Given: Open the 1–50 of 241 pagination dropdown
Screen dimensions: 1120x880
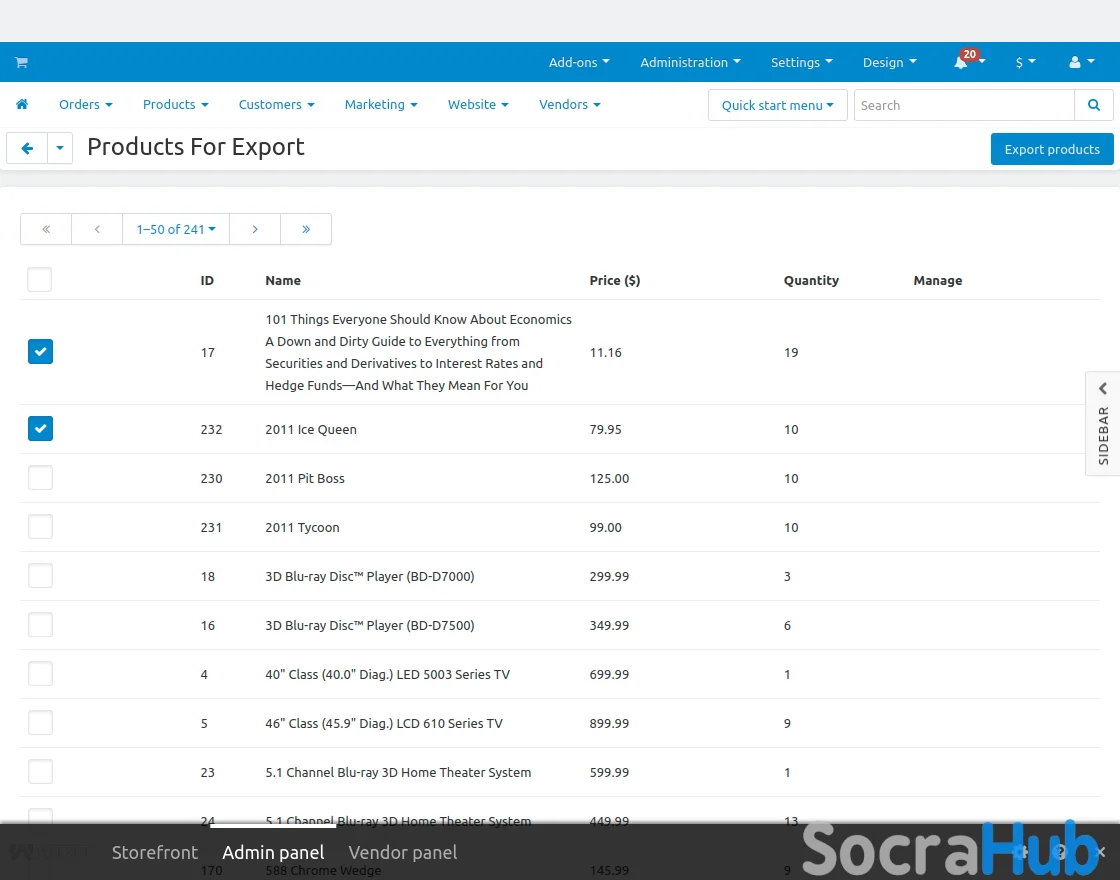Looking at the screenshot, I should pos(176,229).
